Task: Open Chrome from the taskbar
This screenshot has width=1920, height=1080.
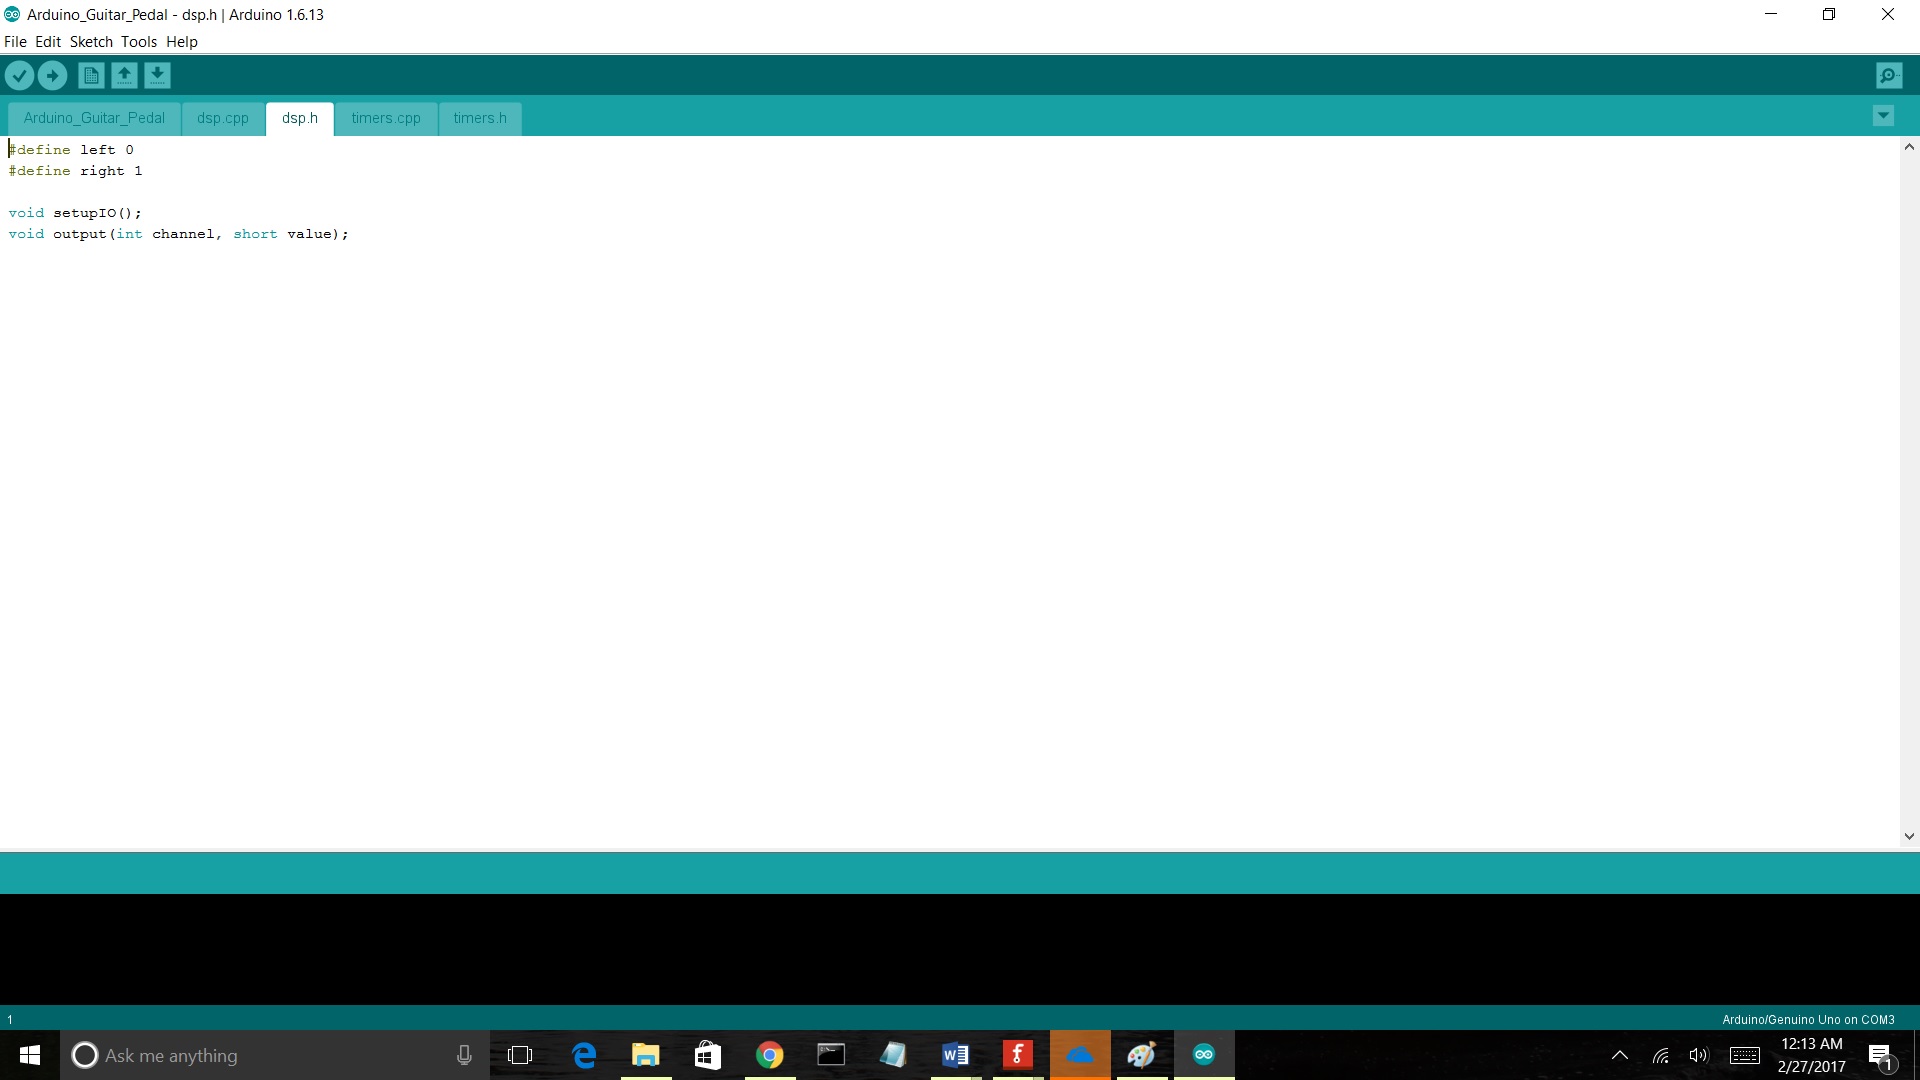Action: [769, 1055]
